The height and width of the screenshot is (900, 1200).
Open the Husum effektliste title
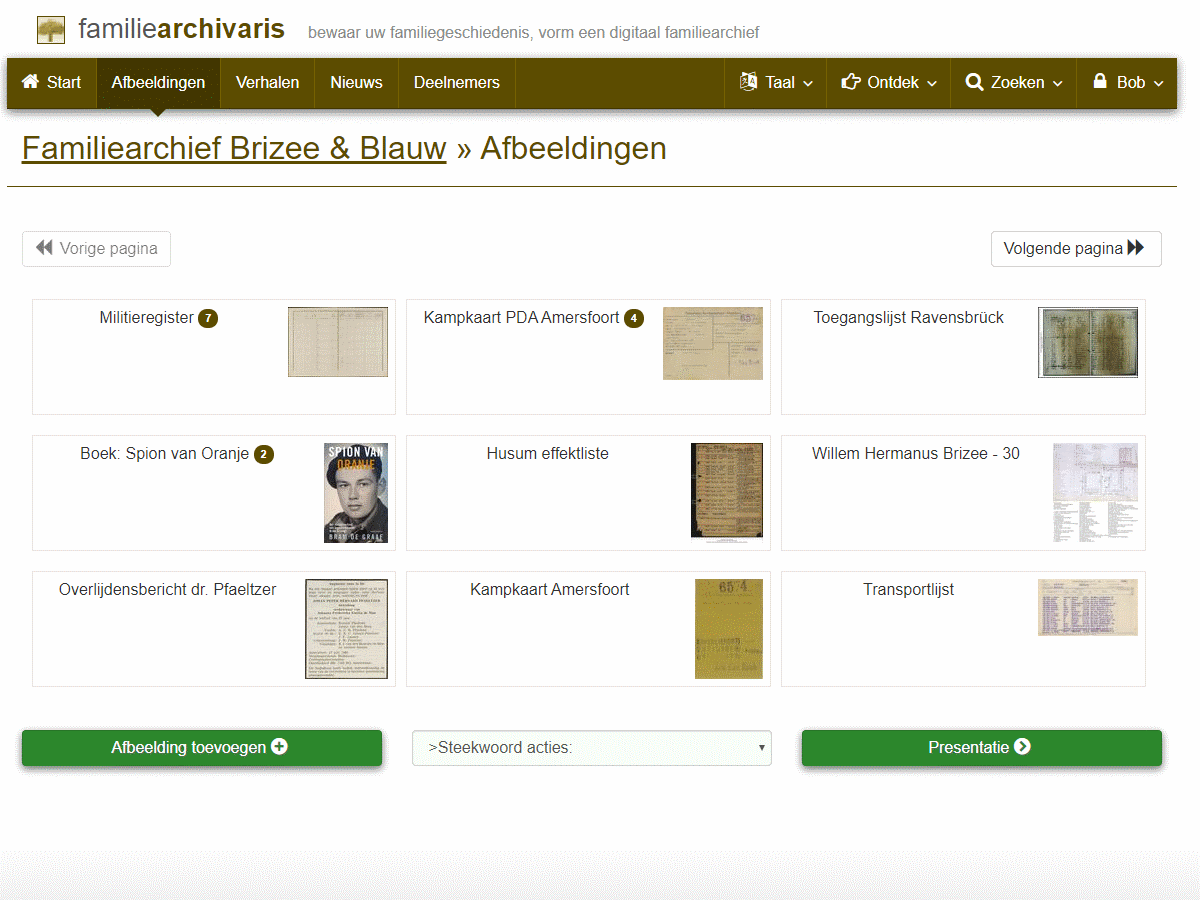point(547,453)
